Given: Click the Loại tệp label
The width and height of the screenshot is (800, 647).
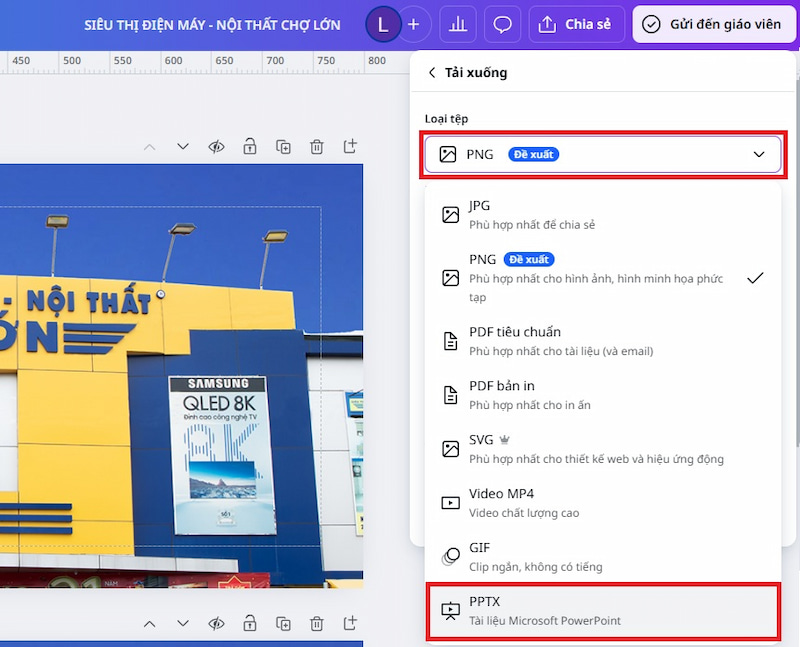Looking at the screenshot, I should [446, 119].
